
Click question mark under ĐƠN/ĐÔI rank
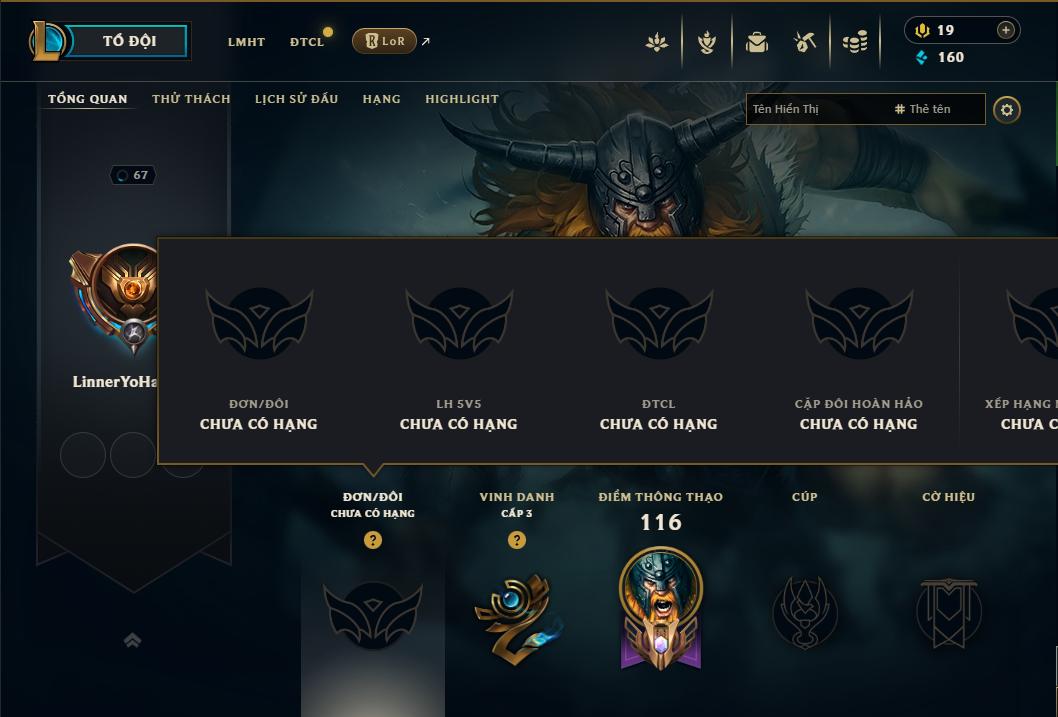372,540
